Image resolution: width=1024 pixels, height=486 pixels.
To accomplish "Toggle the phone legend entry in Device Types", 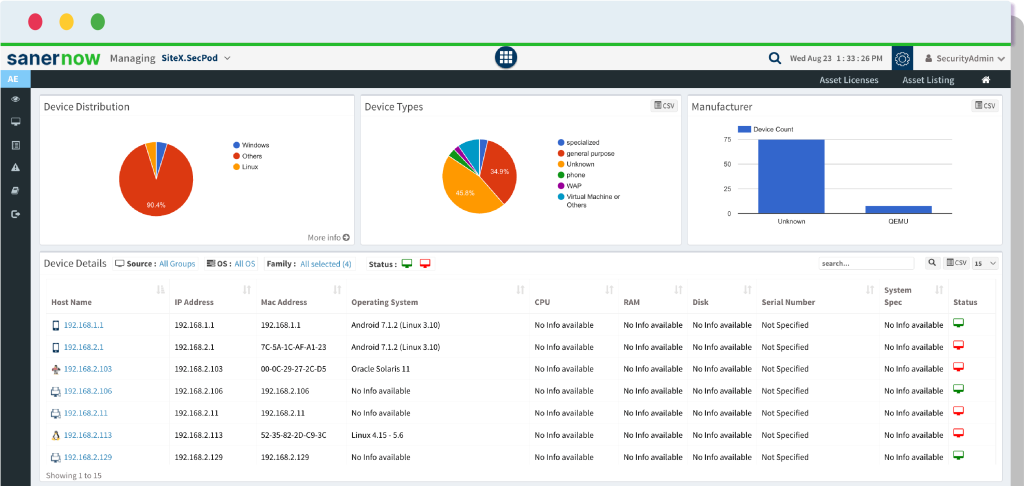I will 571,175.
